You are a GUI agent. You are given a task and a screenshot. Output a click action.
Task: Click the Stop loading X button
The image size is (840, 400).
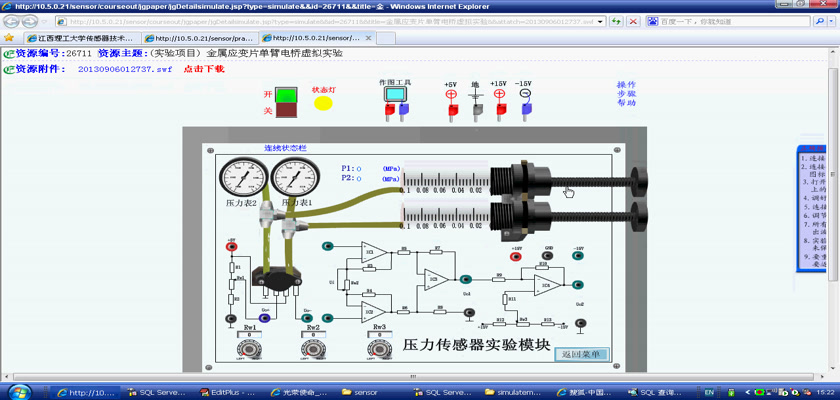point(633,21)
